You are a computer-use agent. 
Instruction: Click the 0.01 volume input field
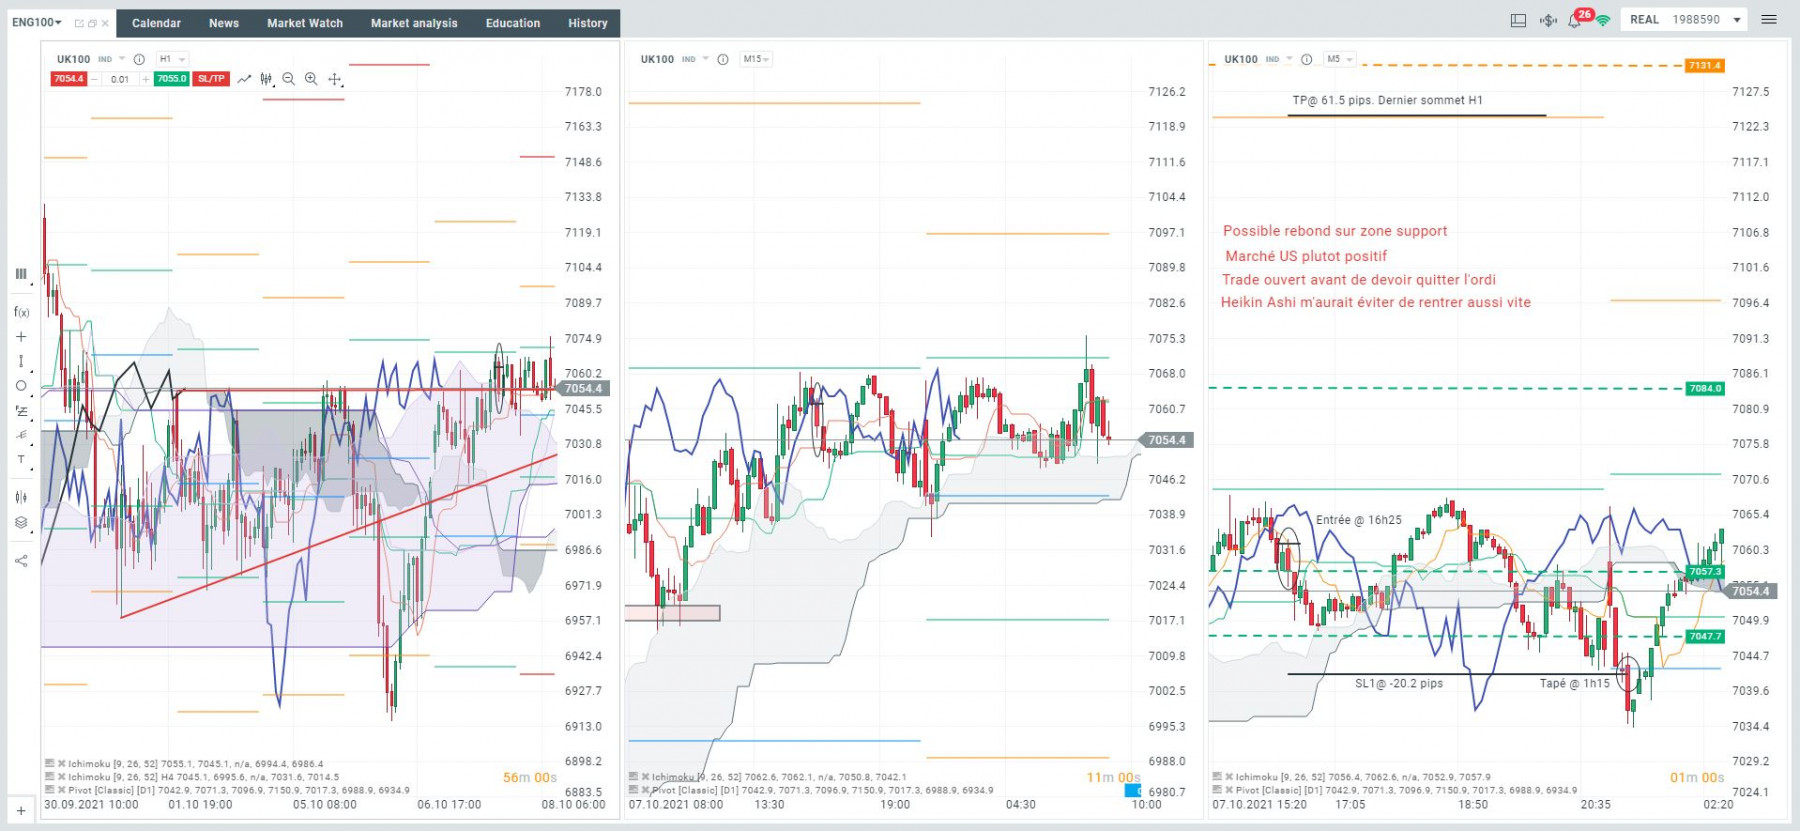click(x=120, y=79)
